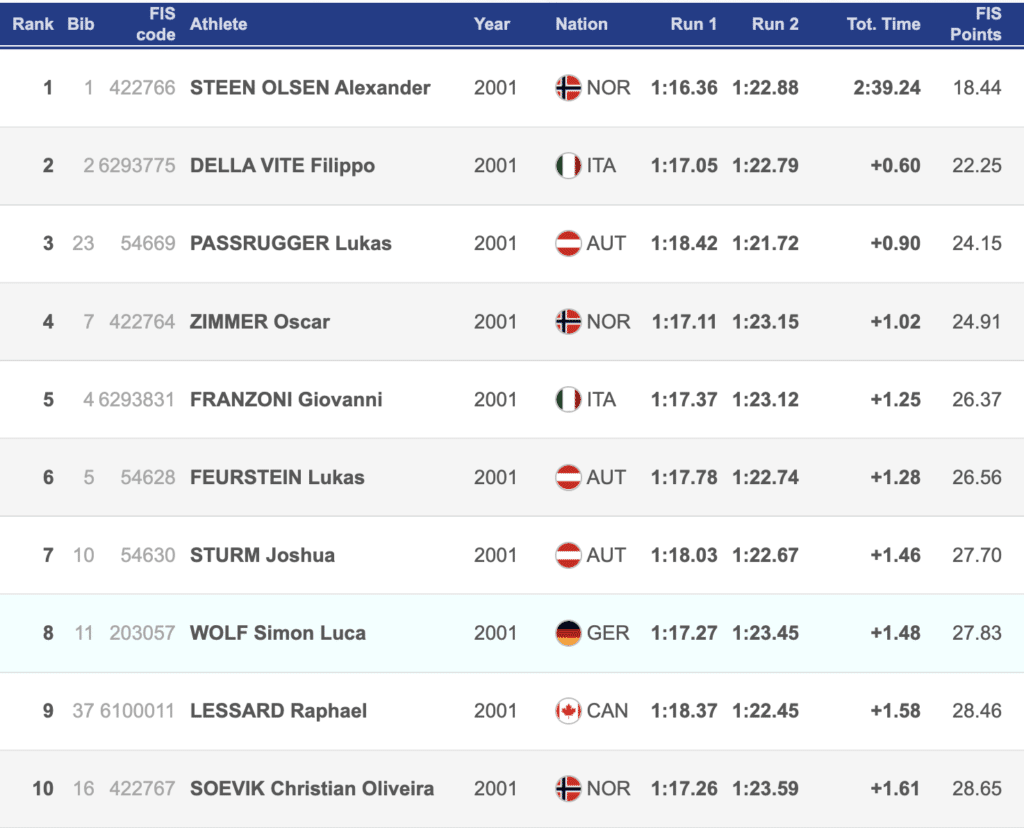Sort by the Athlete column header
This screenshot has height=828, width=1024.
(x=218, y=24)
